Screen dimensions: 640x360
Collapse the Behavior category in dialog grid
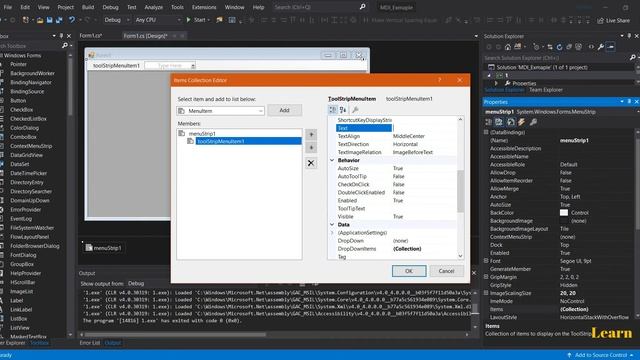pyautogui.click(x=332, y=160)
